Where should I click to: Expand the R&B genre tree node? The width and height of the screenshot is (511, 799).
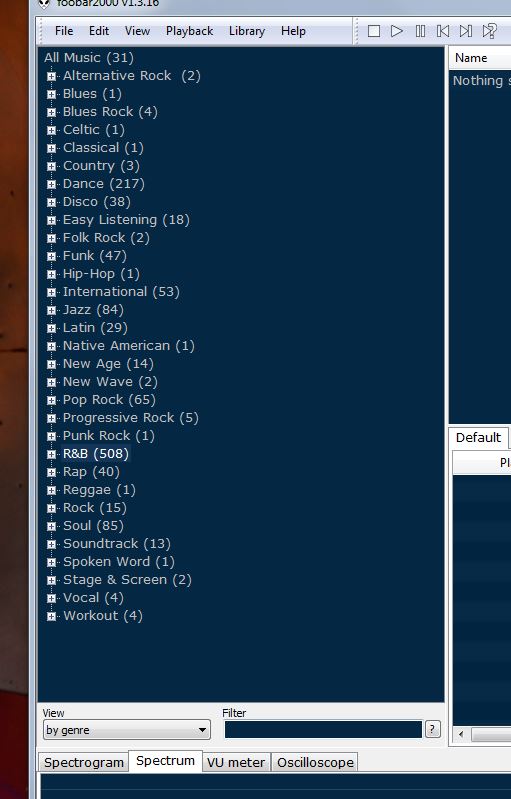click(51, 454)
